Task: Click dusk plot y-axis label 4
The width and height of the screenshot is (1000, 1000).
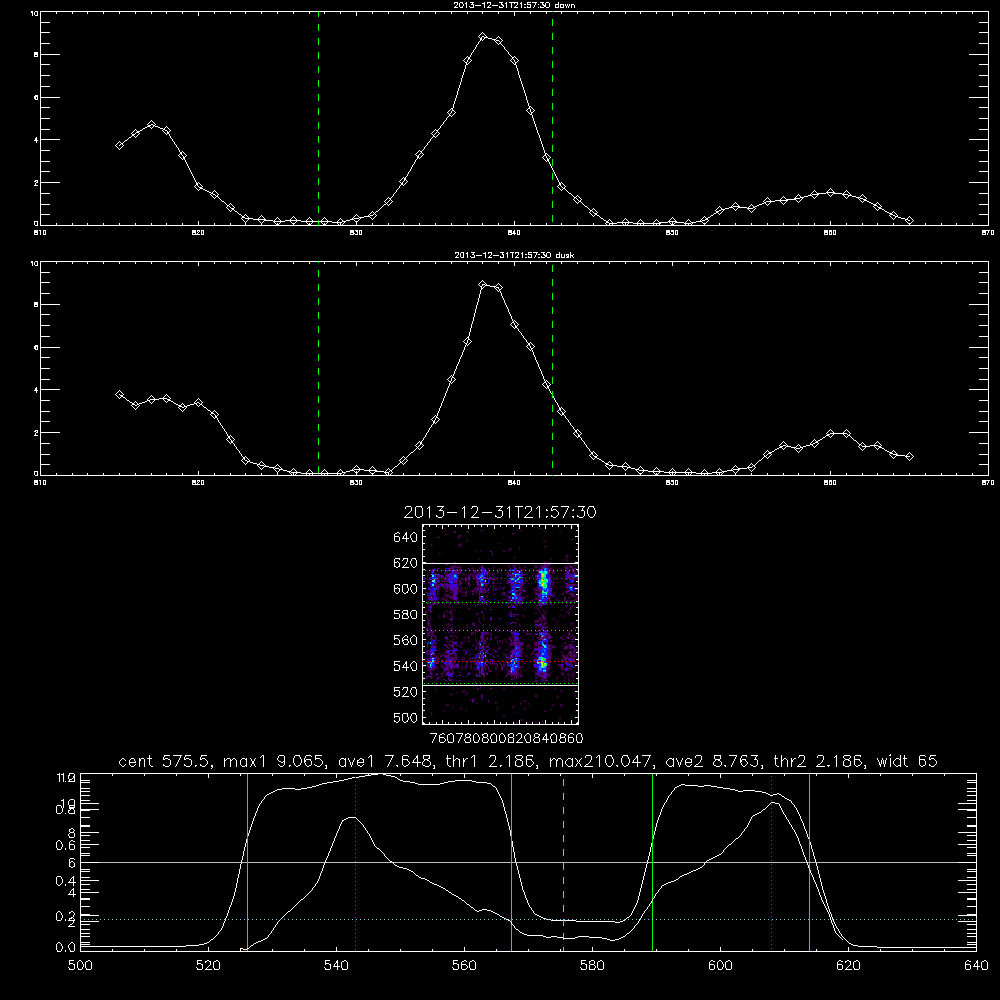Action: 36,390
